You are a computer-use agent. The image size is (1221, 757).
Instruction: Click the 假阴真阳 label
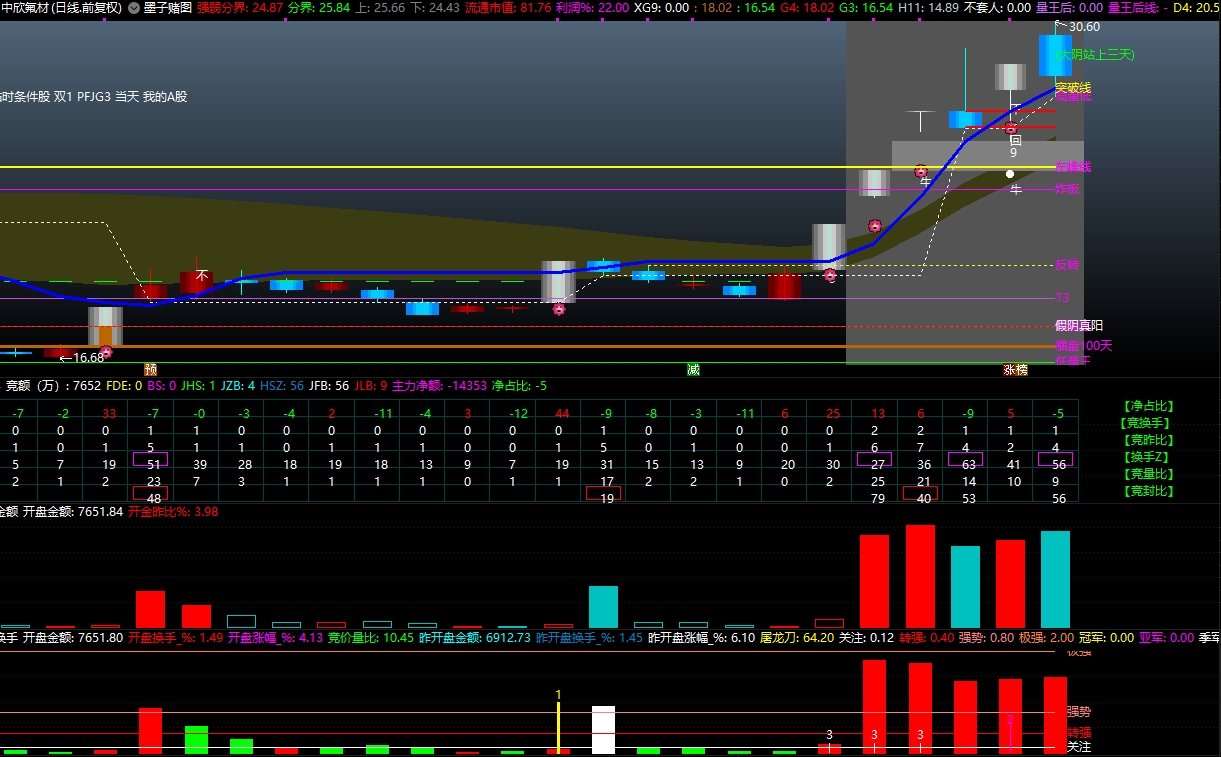click(1079, 326)
